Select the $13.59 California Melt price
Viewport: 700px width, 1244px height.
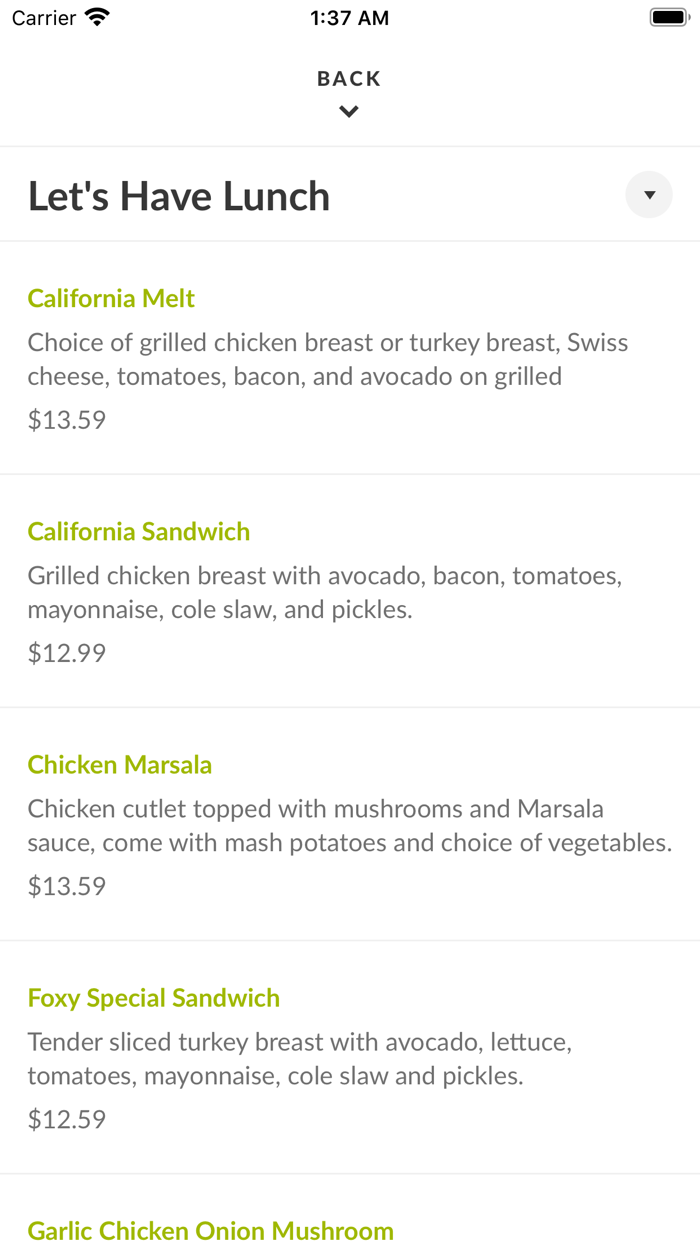(x=67, y=419)
